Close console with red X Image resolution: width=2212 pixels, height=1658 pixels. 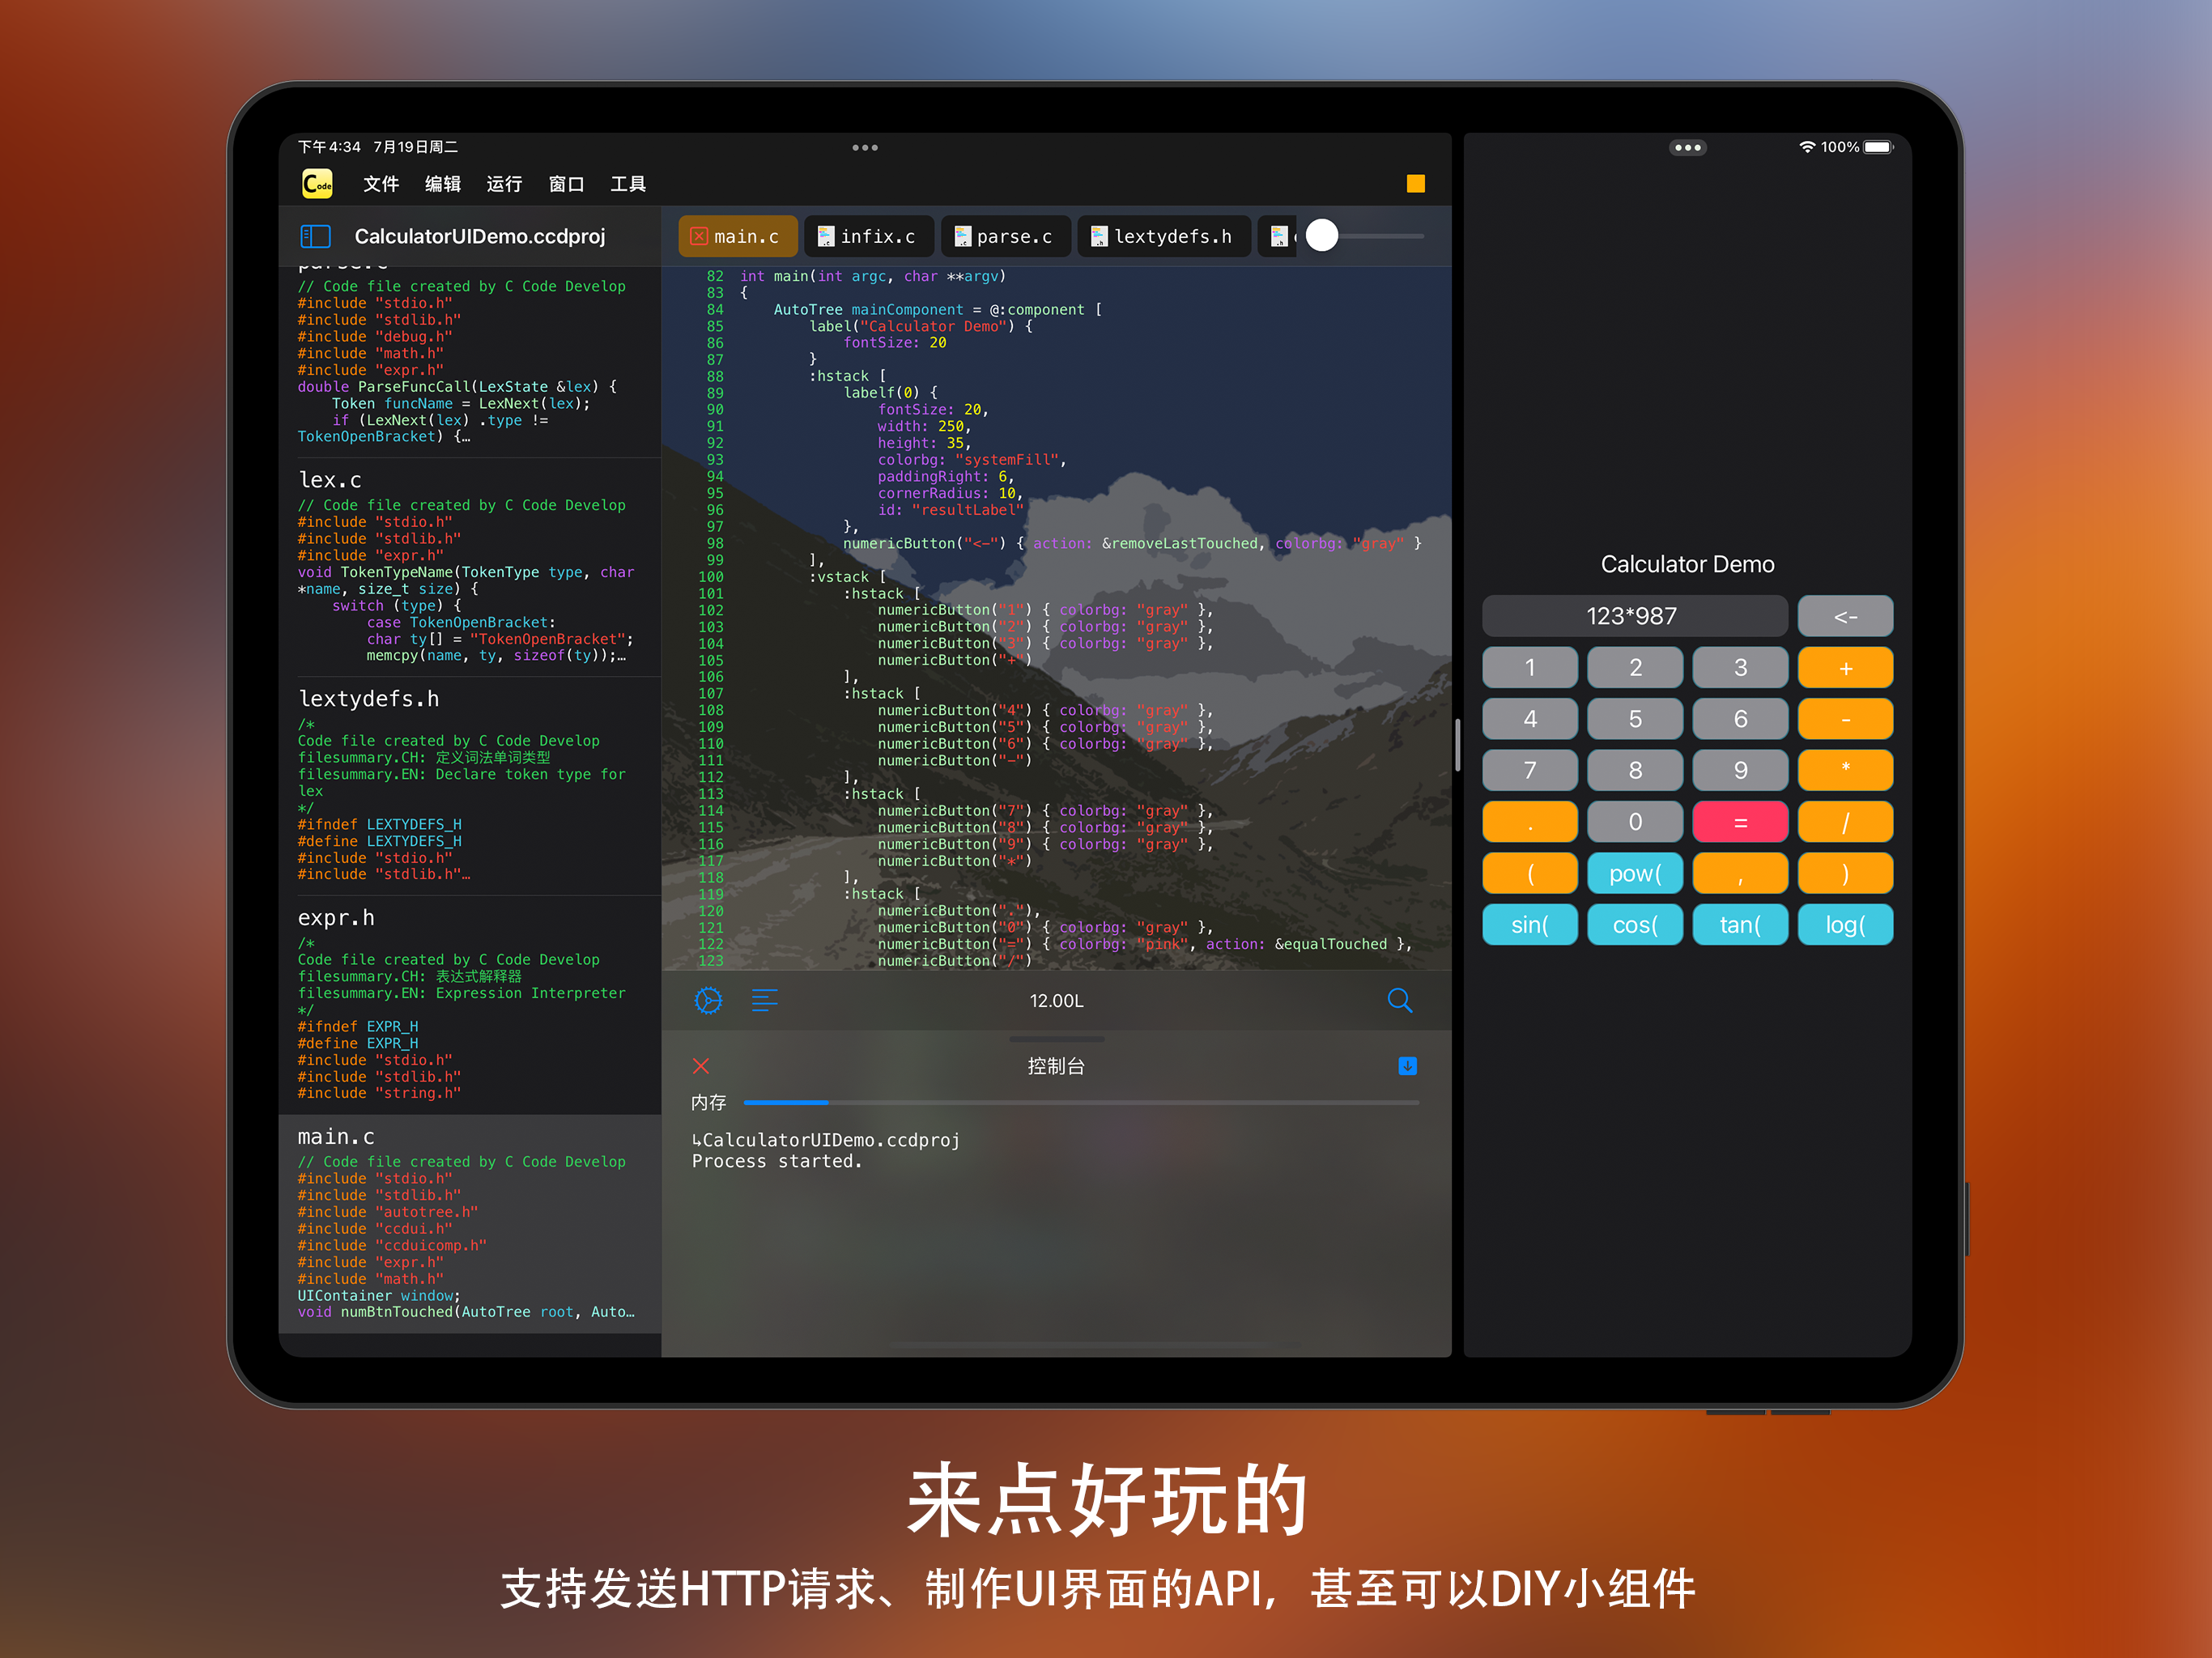click(x=701, y=1066)
